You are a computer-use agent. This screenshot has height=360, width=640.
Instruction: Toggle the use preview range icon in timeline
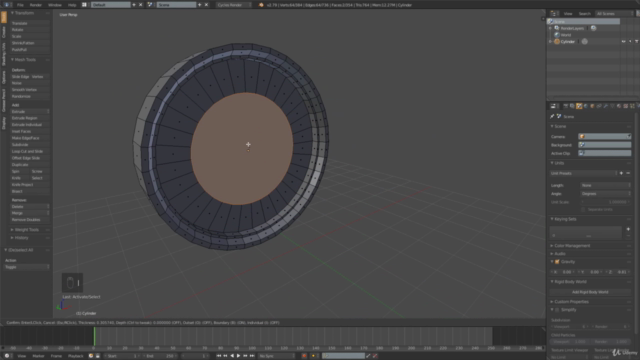pos(91,356)
